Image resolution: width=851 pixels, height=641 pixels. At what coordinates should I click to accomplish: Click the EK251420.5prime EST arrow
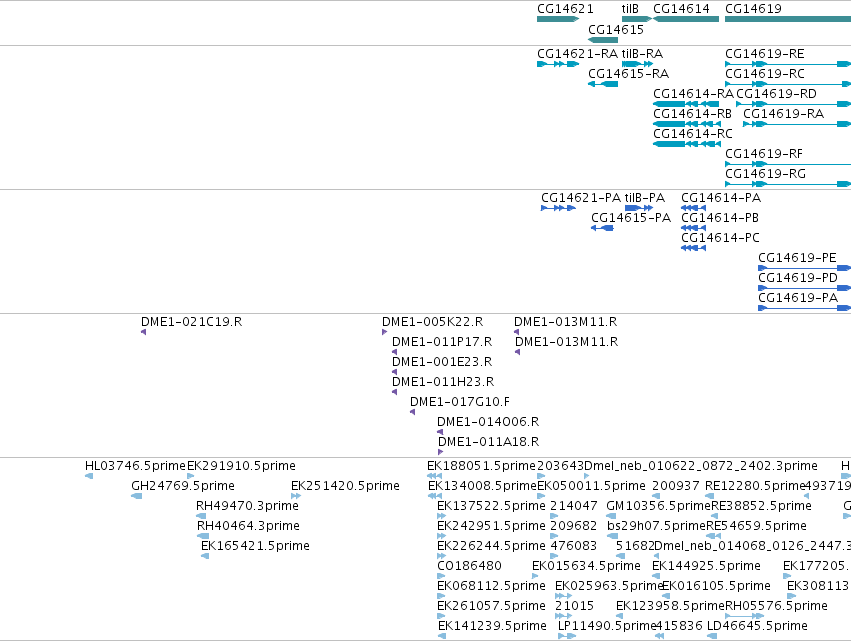[x=296, y=496]
